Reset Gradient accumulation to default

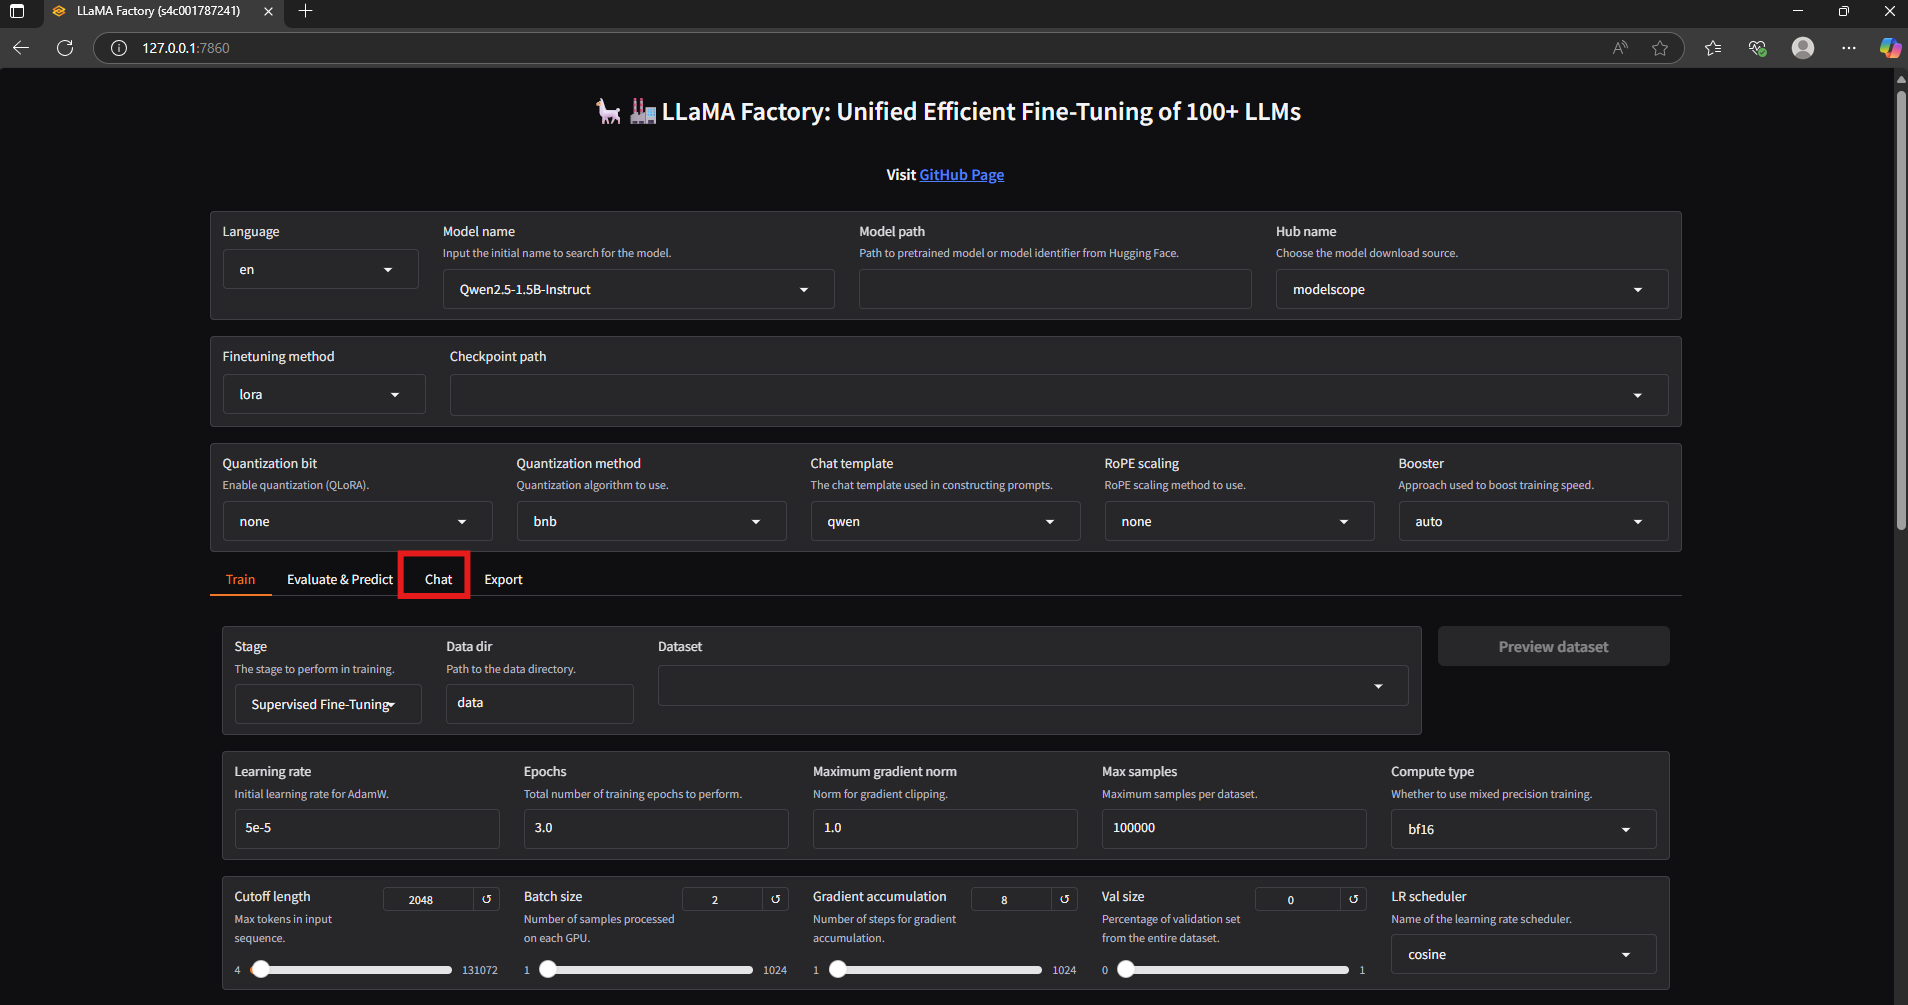pyautogui.click(x=1065, y=899)
